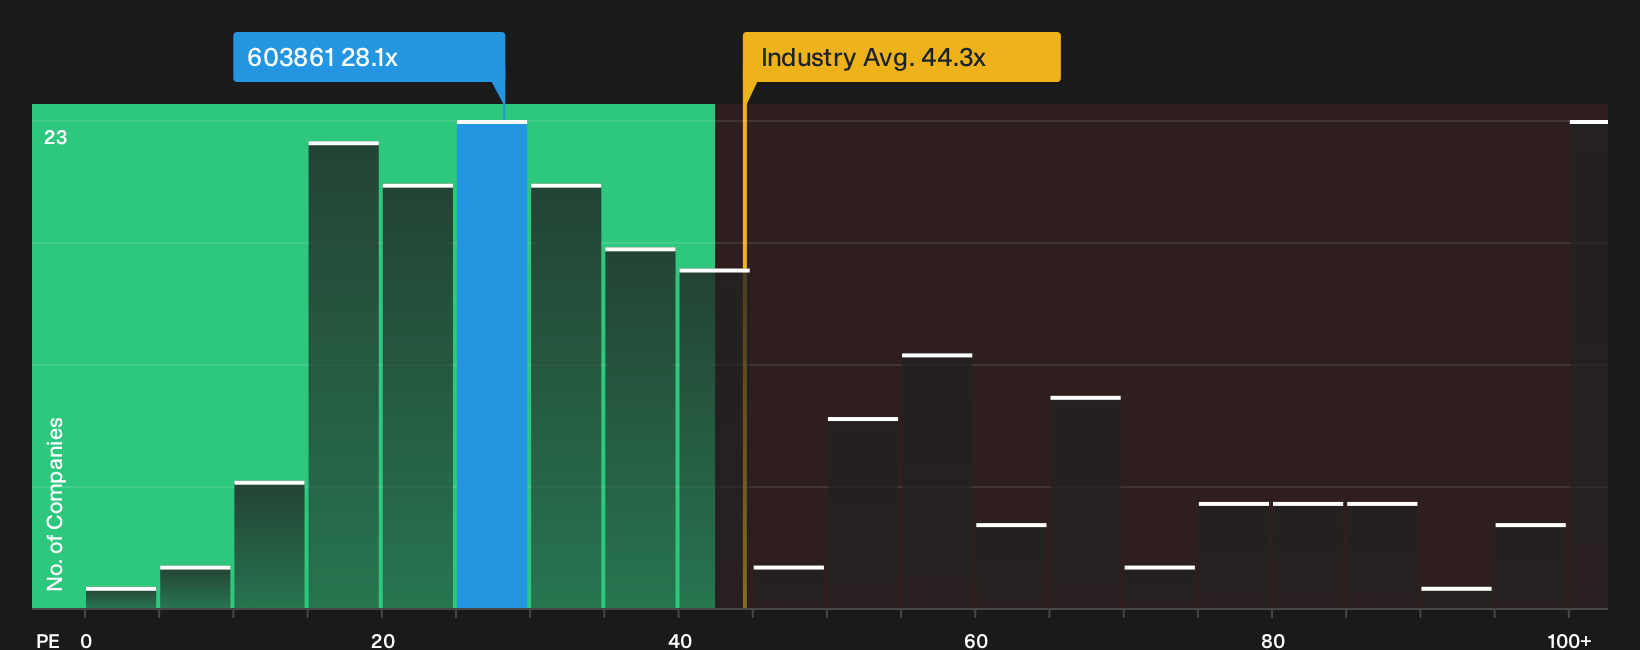This screenshot has height=650, width=1640.
Task: Click the '100+' x-axis tick label
Action: [x=1569, y=641]
